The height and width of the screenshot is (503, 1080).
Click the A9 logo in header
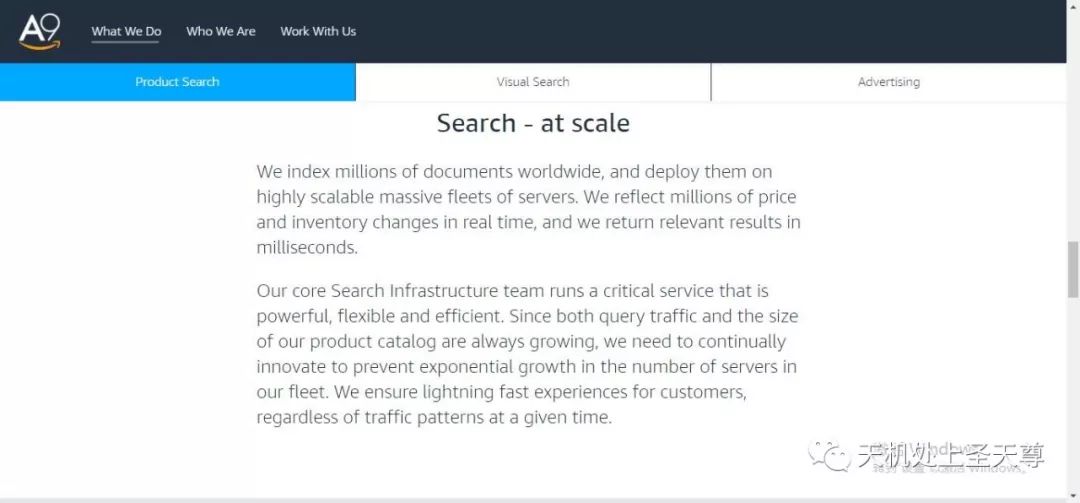[39, 32]
